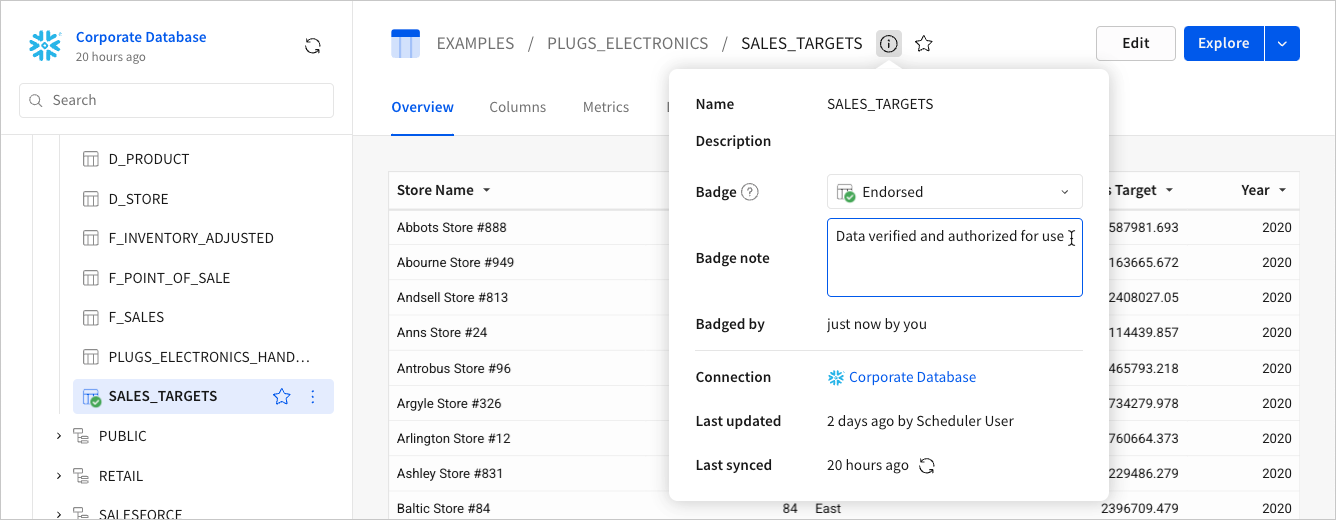The width and height of the screenshot is (1336, 520).
Task: Click PLUGS_ELECTRONICS in the breadcrumb
Action: coord(627,44)
